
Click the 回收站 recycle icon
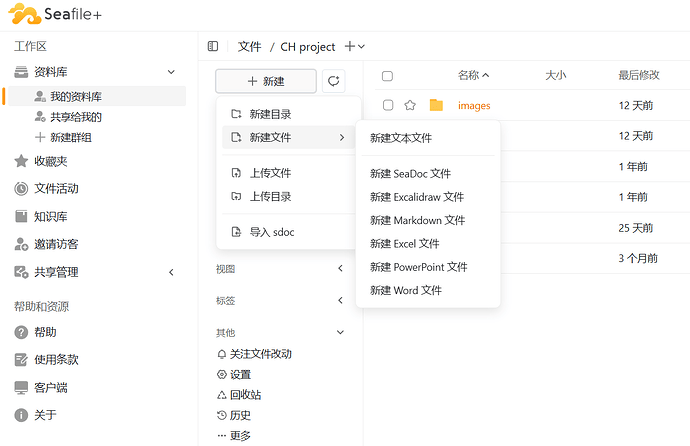tap(222, 395)
